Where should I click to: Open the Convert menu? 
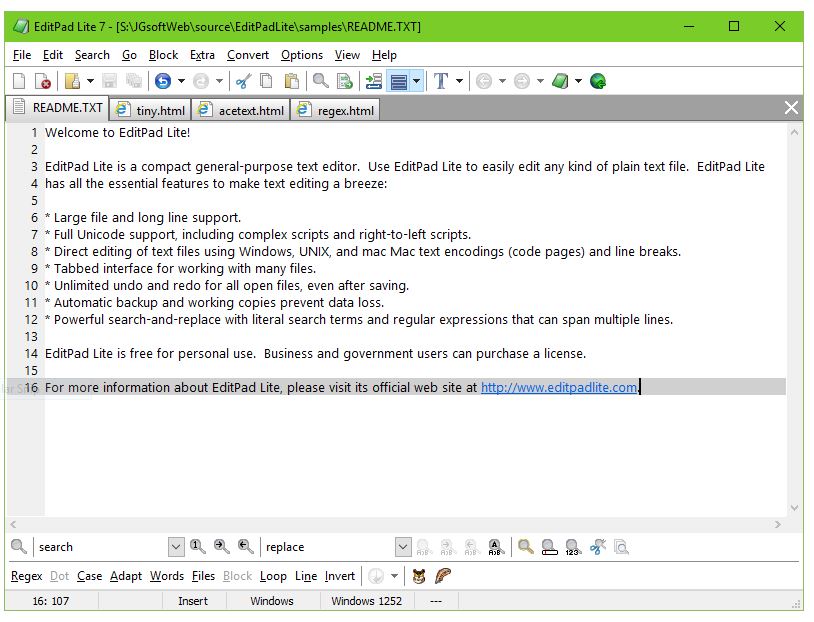[247, 55]
